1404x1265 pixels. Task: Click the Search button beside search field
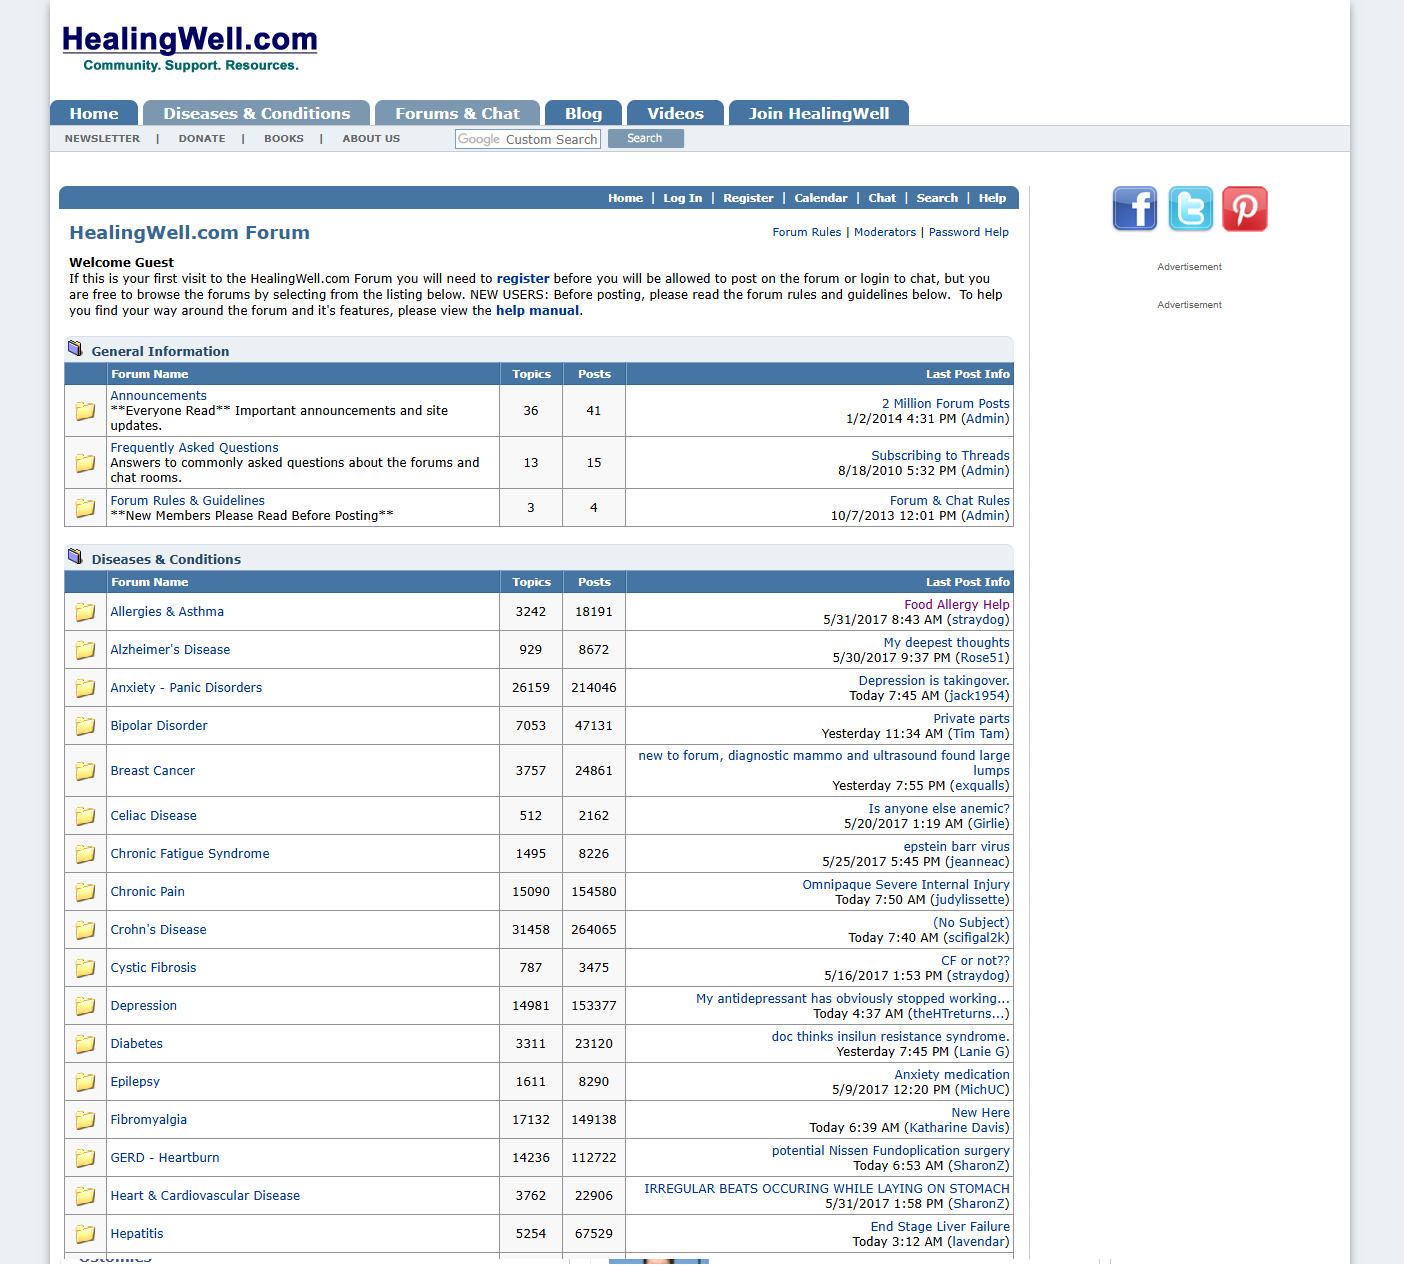point(645,138)
